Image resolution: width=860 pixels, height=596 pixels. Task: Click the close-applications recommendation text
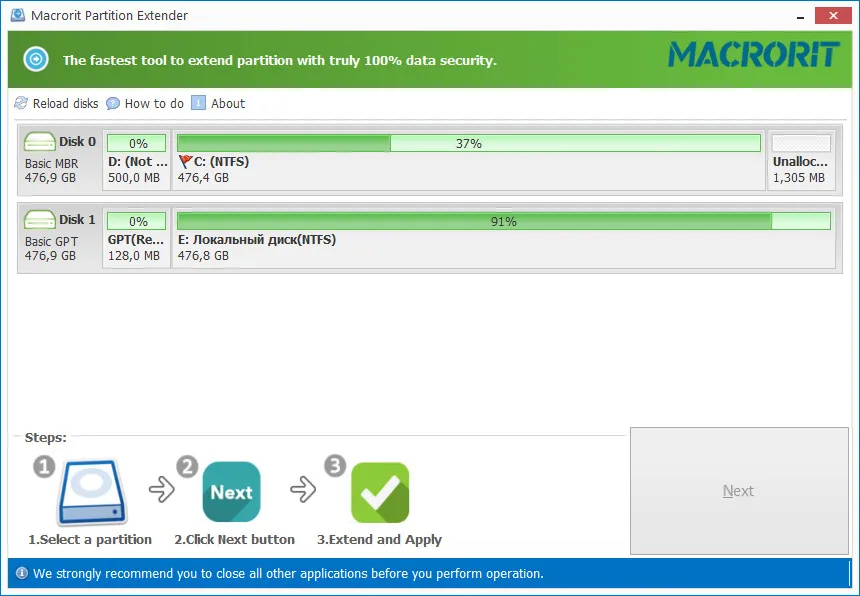288,574
